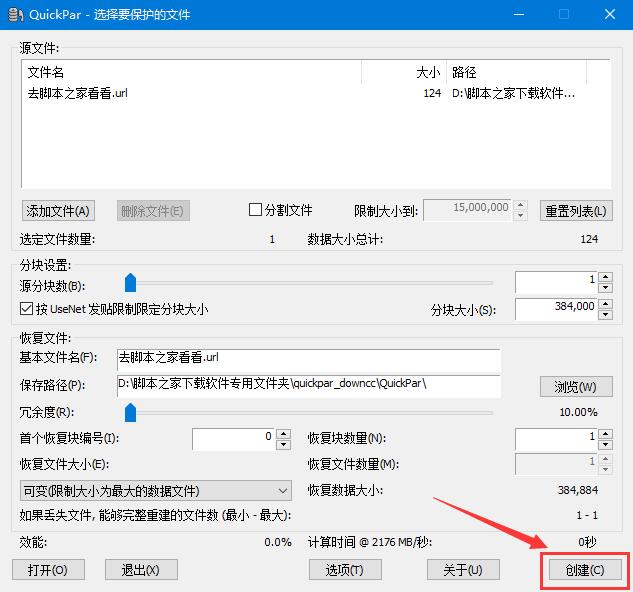Decrease 首个恢复块编号(I) value
The image size is (633, 592).
(283, 444)
